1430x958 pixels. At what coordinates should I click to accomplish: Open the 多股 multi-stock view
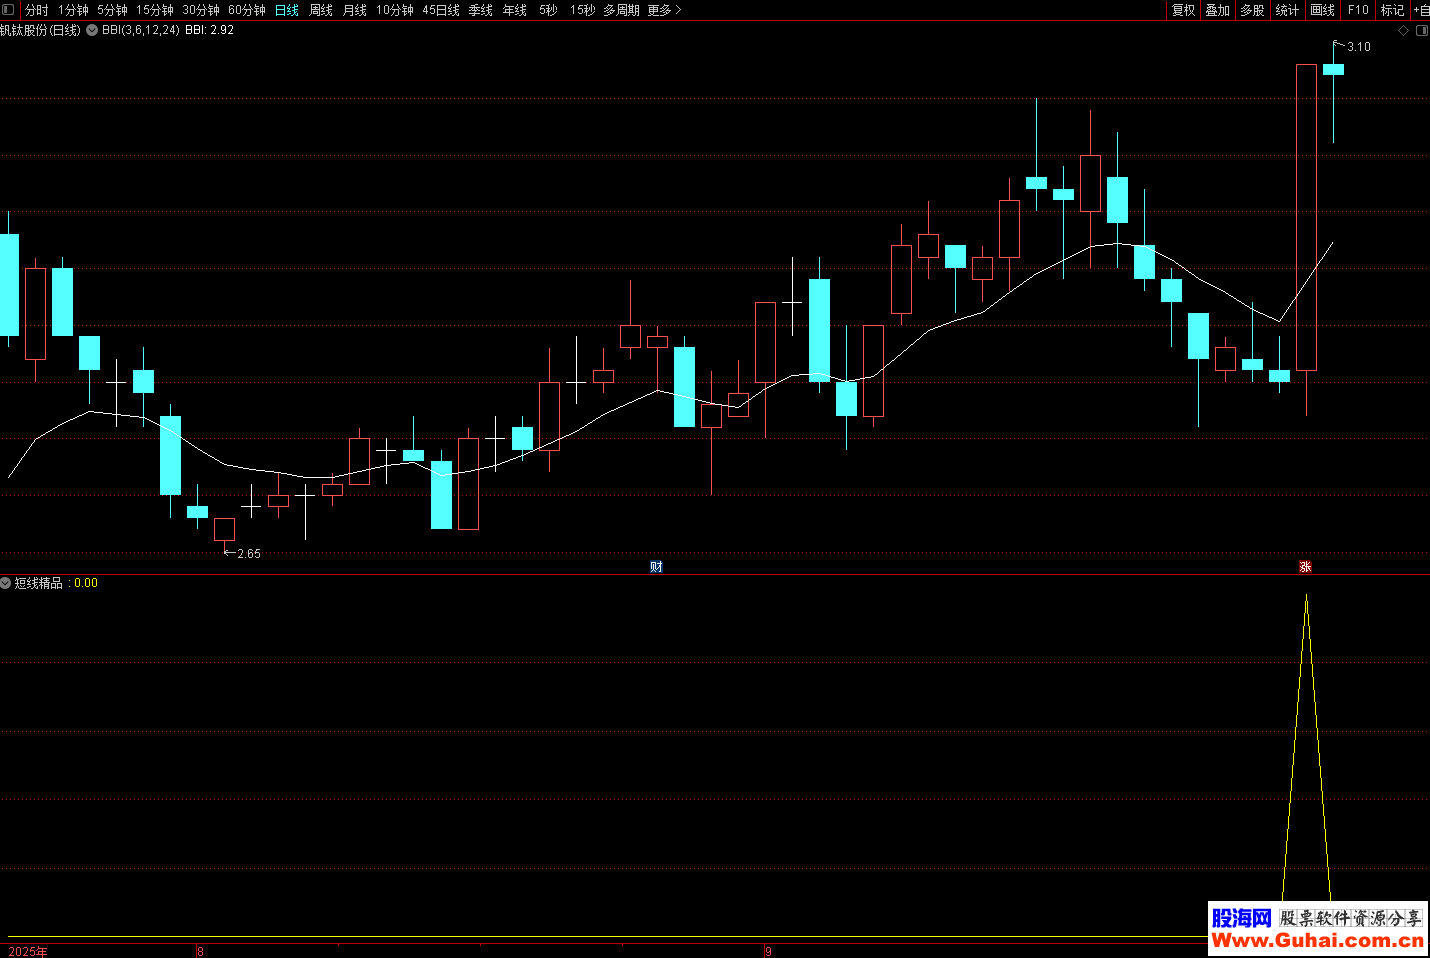1252,10
